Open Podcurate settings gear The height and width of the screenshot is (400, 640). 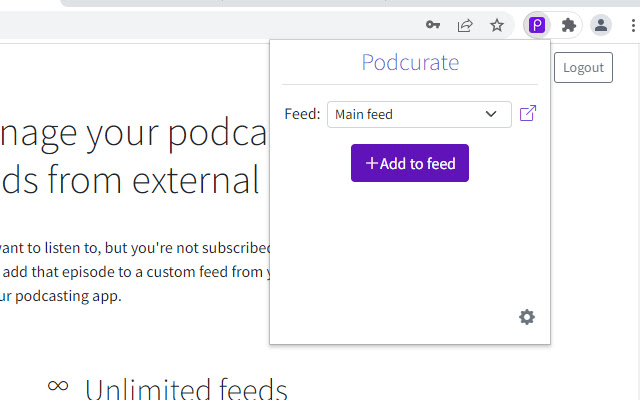tap(527, 317)
